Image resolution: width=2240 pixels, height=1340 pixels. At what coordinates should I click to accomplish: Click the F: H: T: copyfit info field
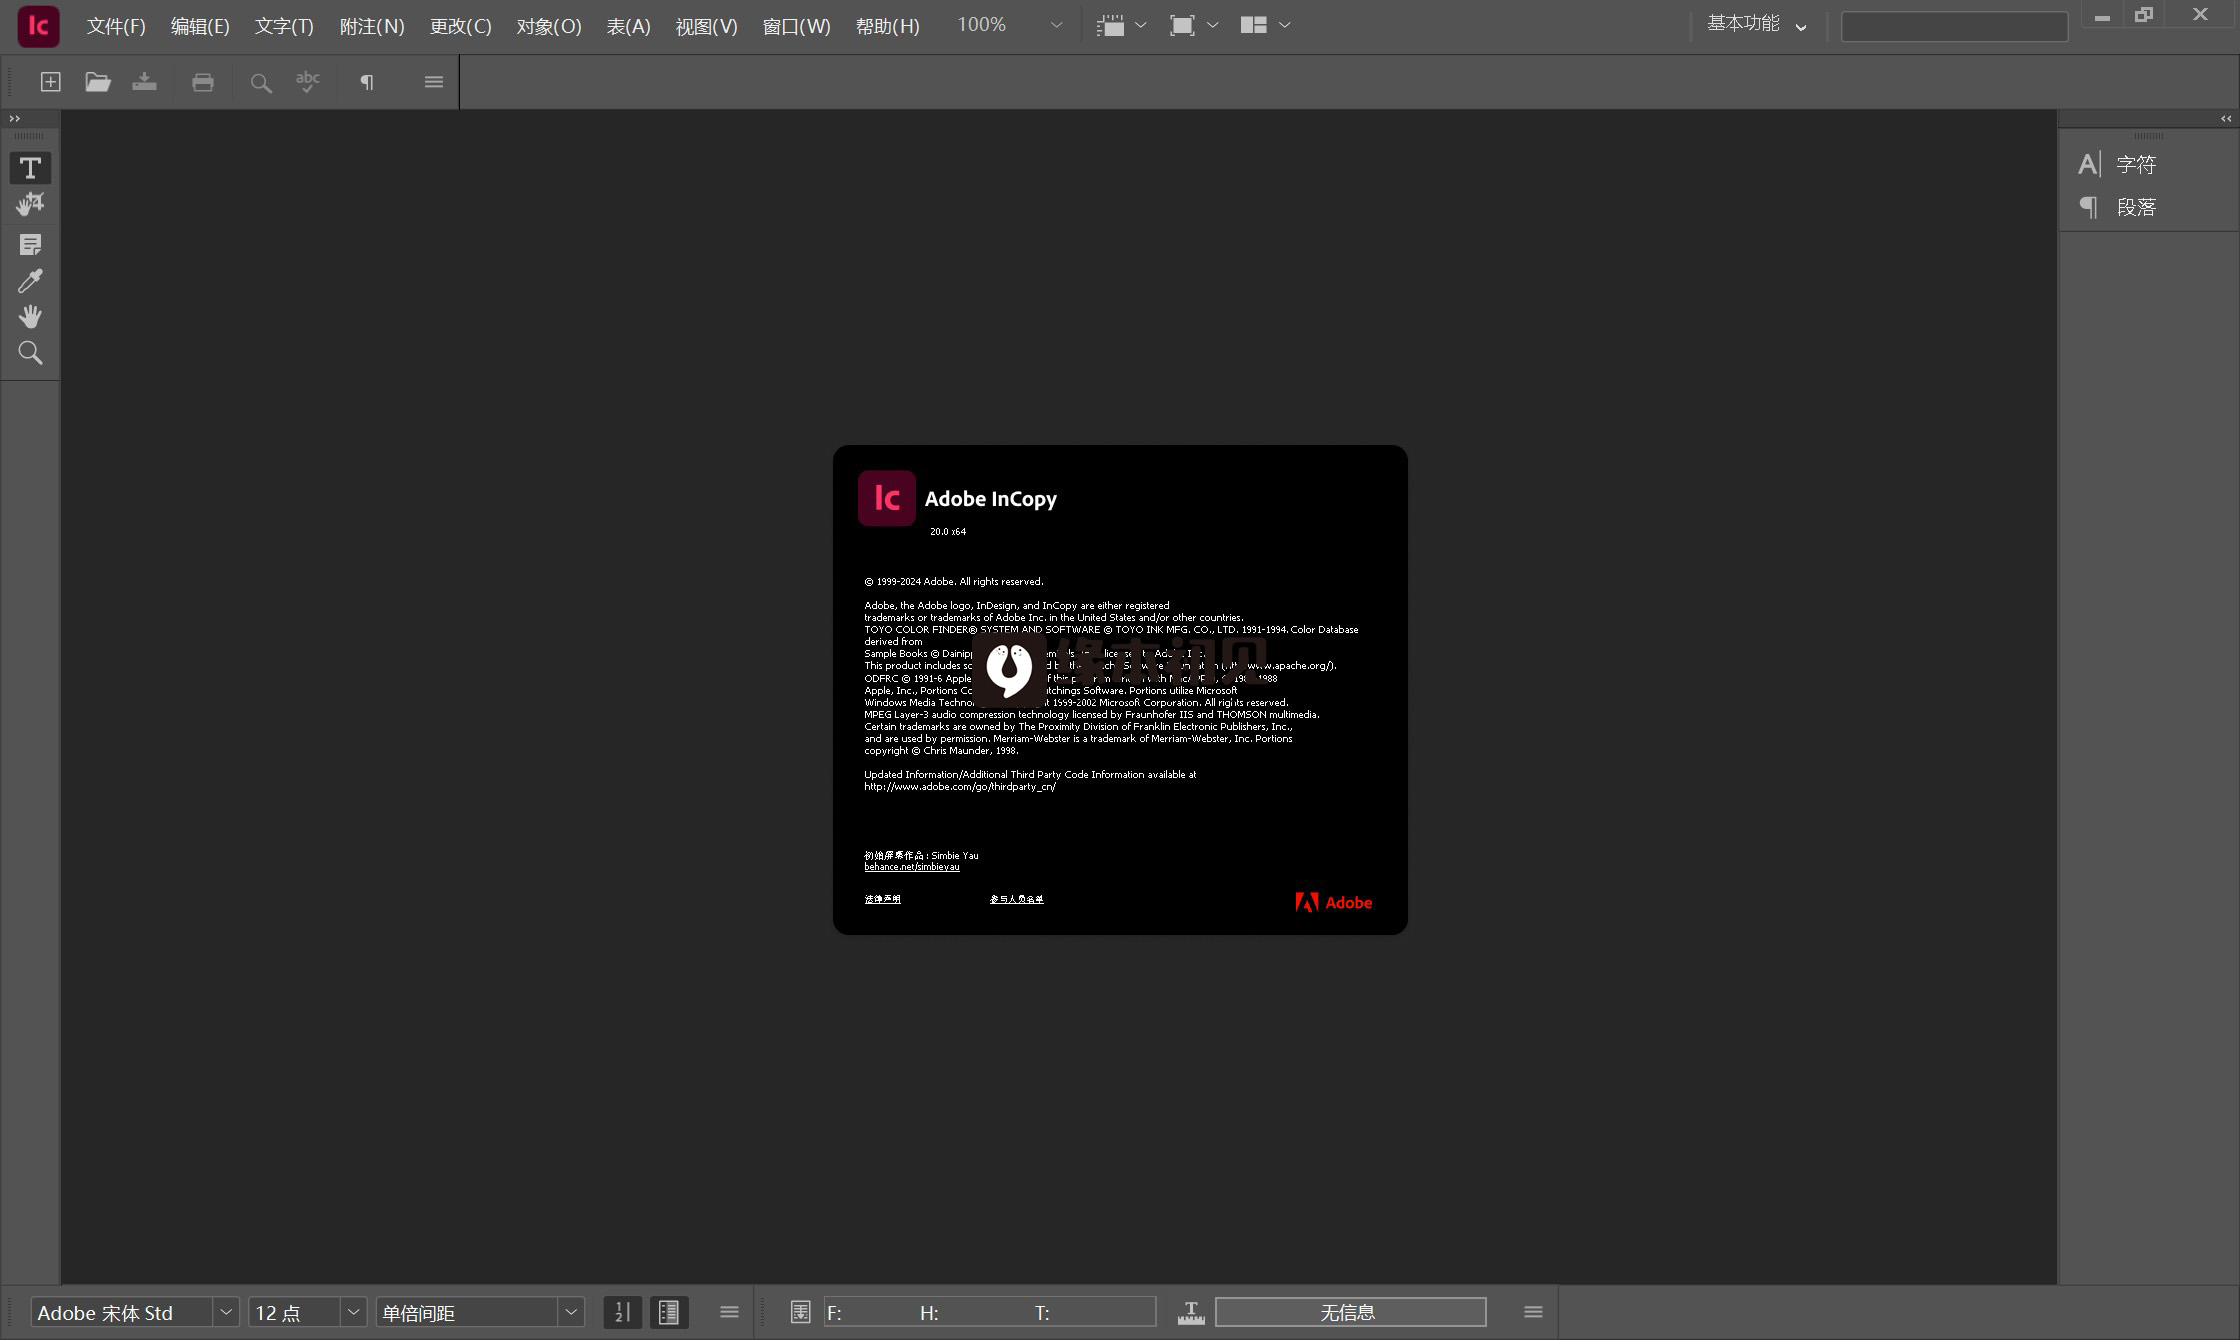click(x=989, y=1312)
